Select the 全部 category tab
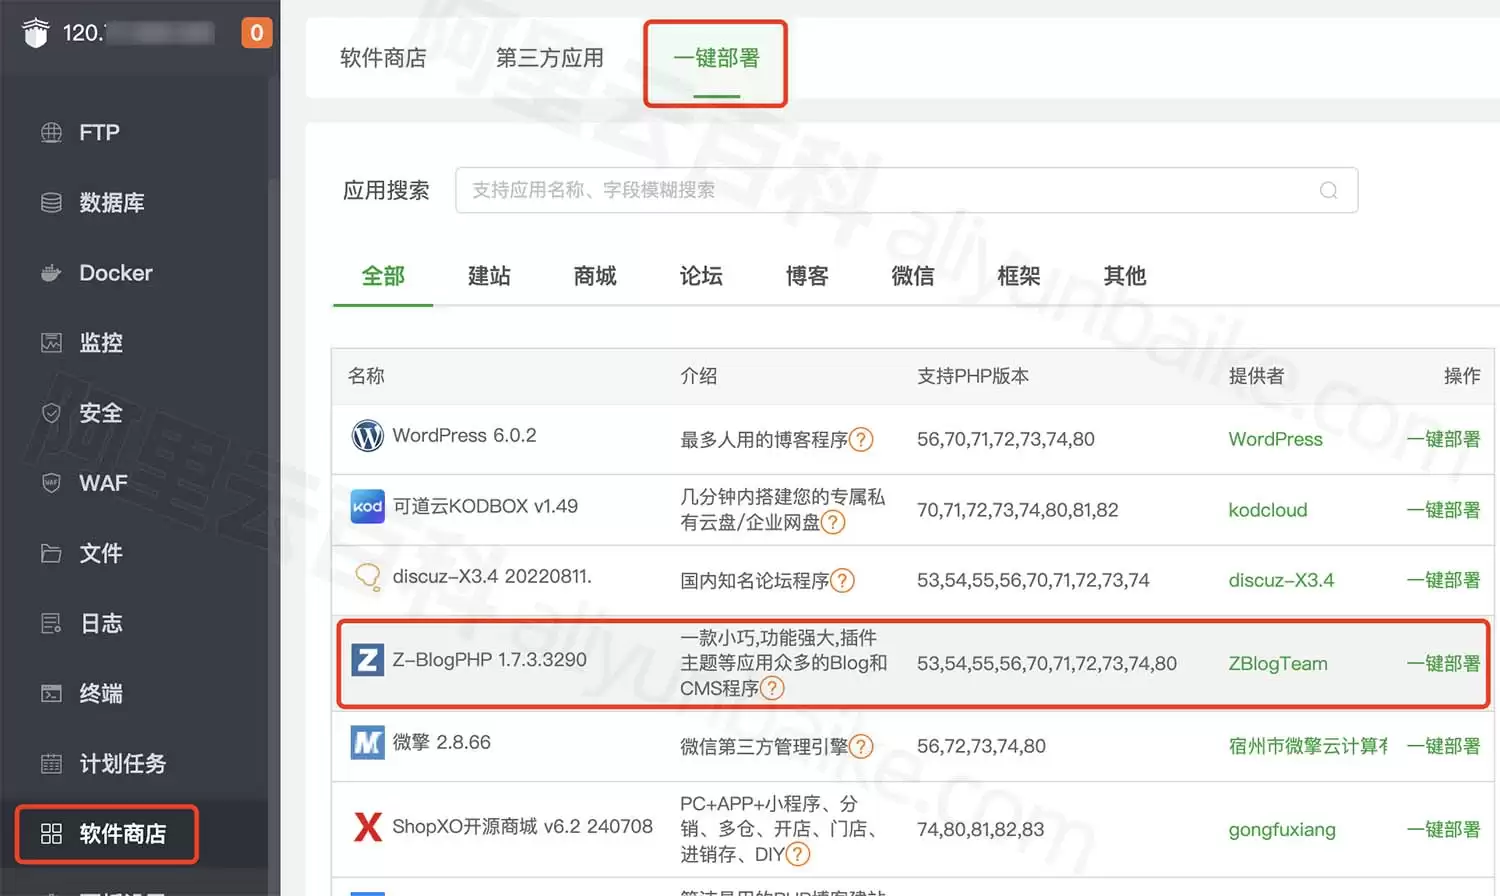1500x896 pixels. (383, 276)
